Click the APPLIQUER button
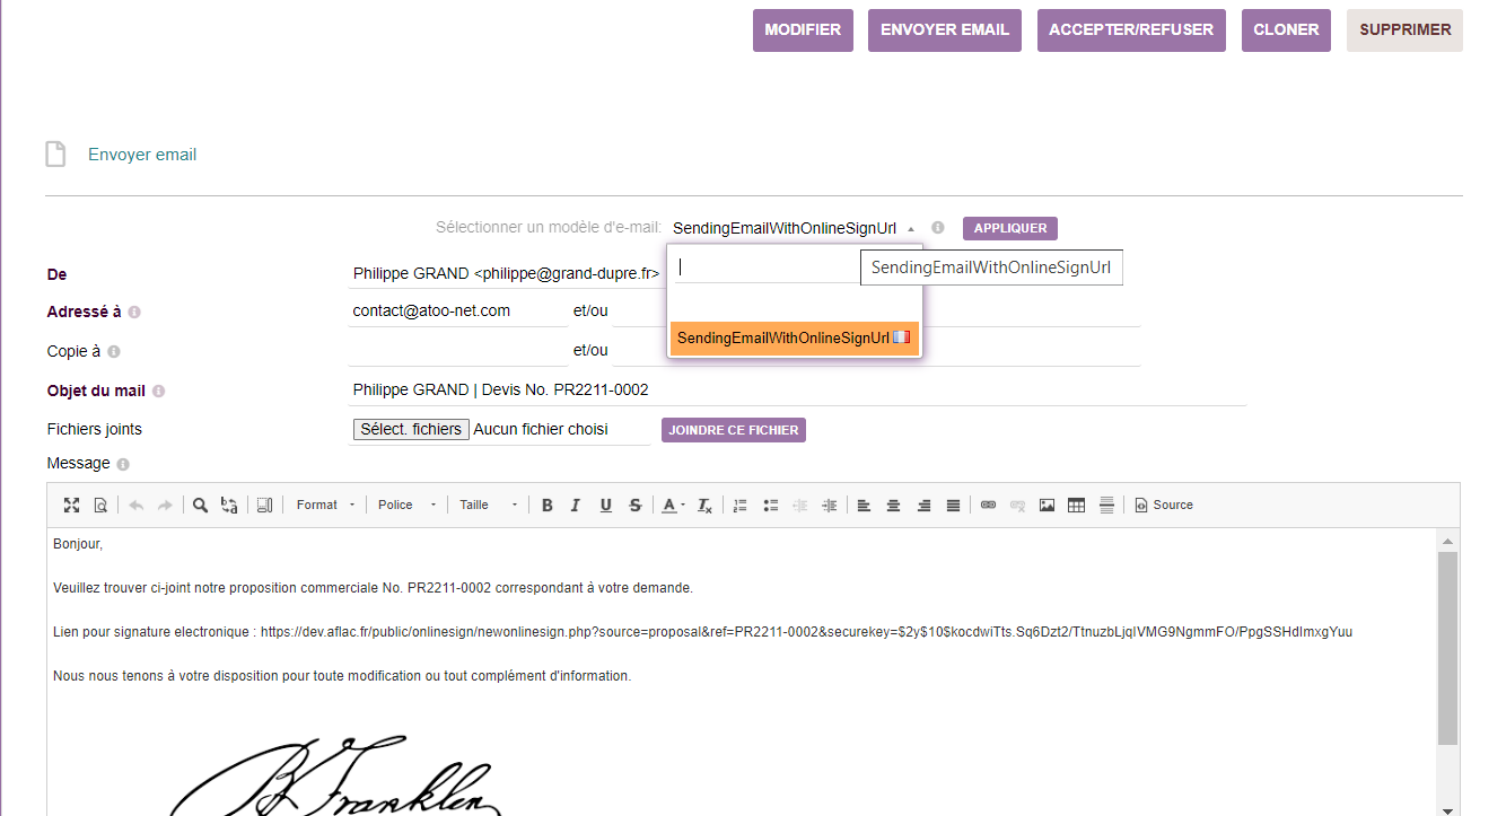 pos(1010,228)
